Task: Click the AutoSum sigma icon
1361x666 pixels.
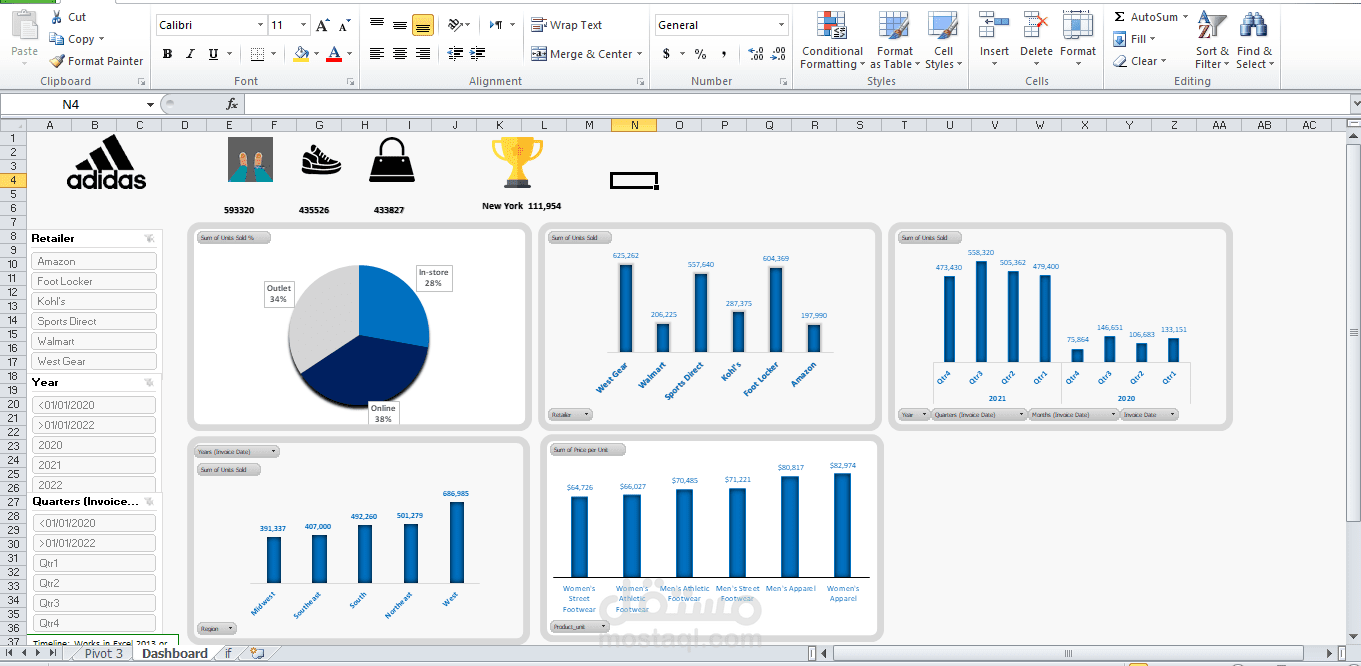Action: (1119, 17)
